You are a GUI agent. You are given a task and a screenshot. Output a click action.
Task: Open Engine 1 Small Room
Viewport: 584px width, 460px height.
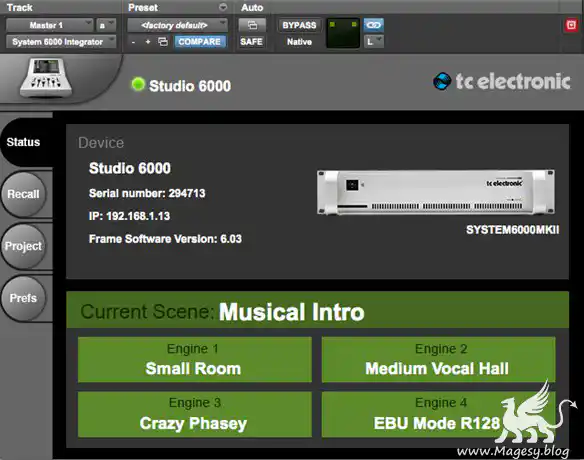[x=194, y=359]
